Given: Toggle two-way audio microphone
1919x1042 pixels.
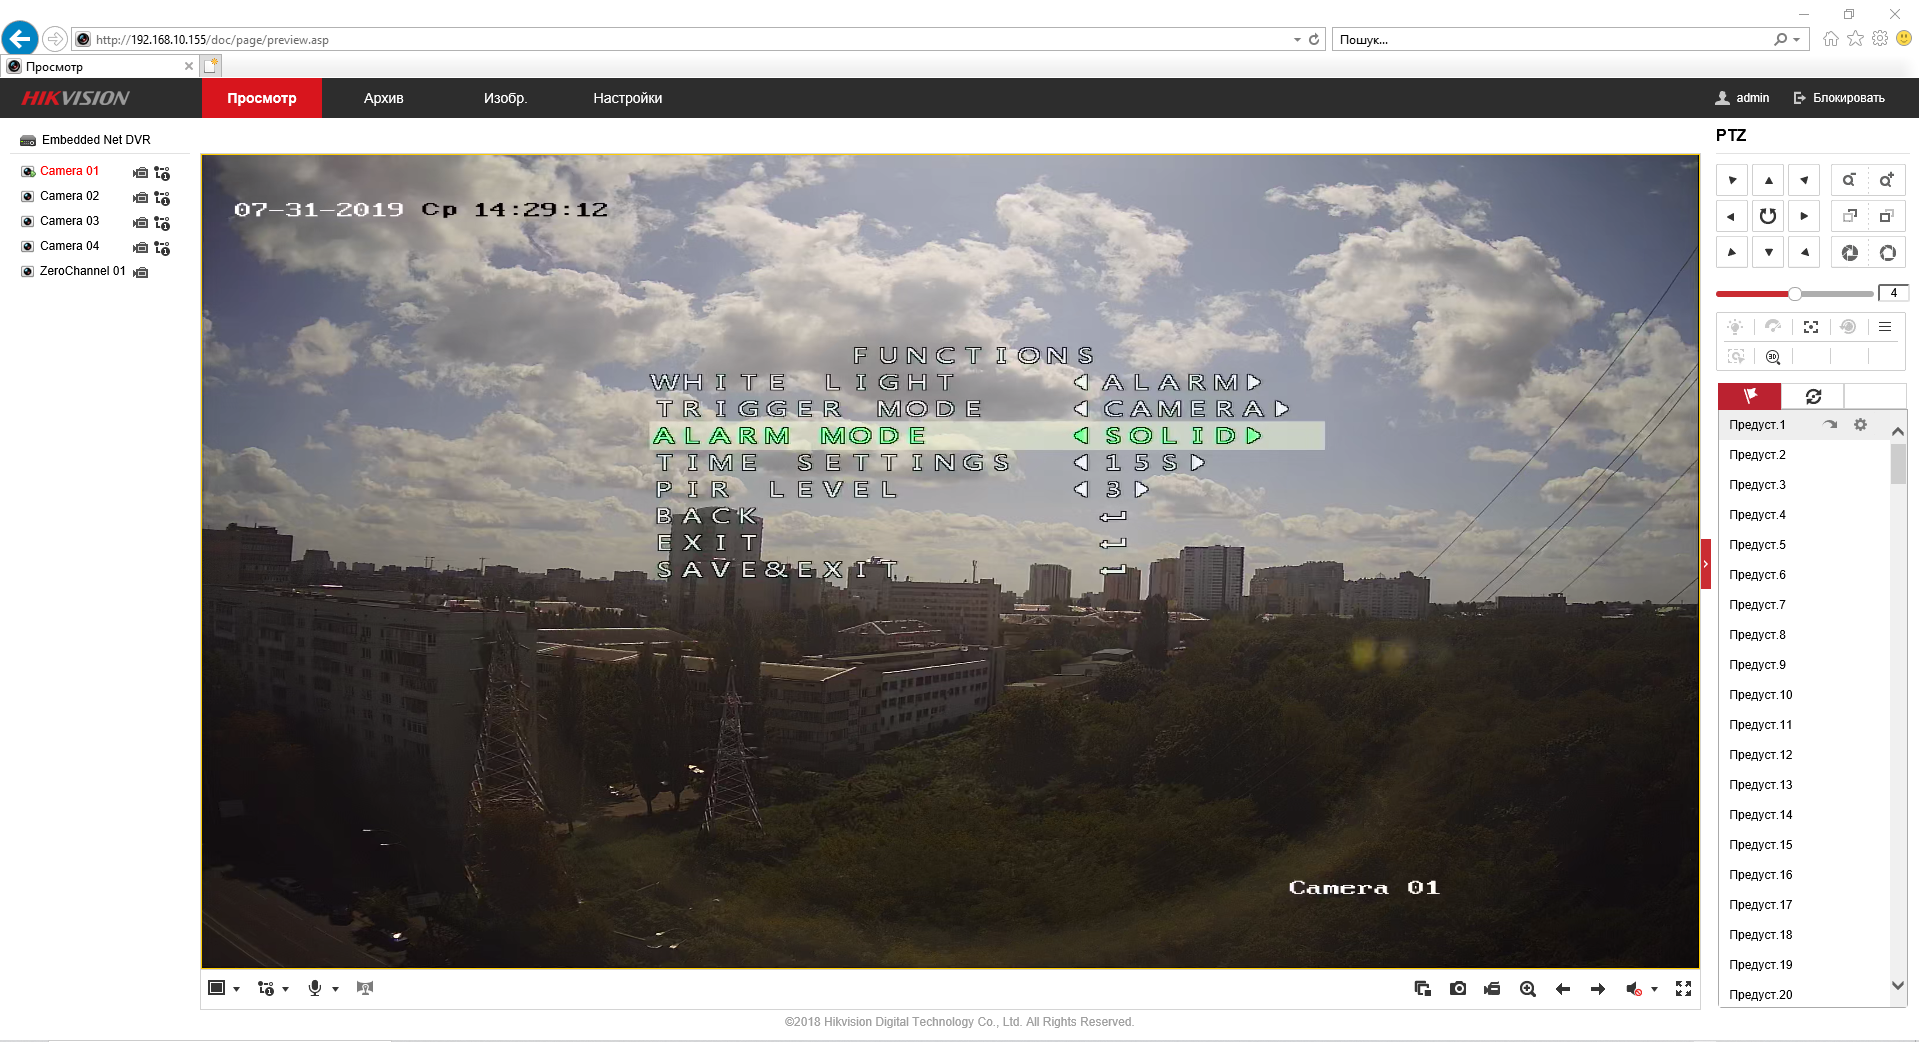Looking at the screenshot, I should 315,989.
